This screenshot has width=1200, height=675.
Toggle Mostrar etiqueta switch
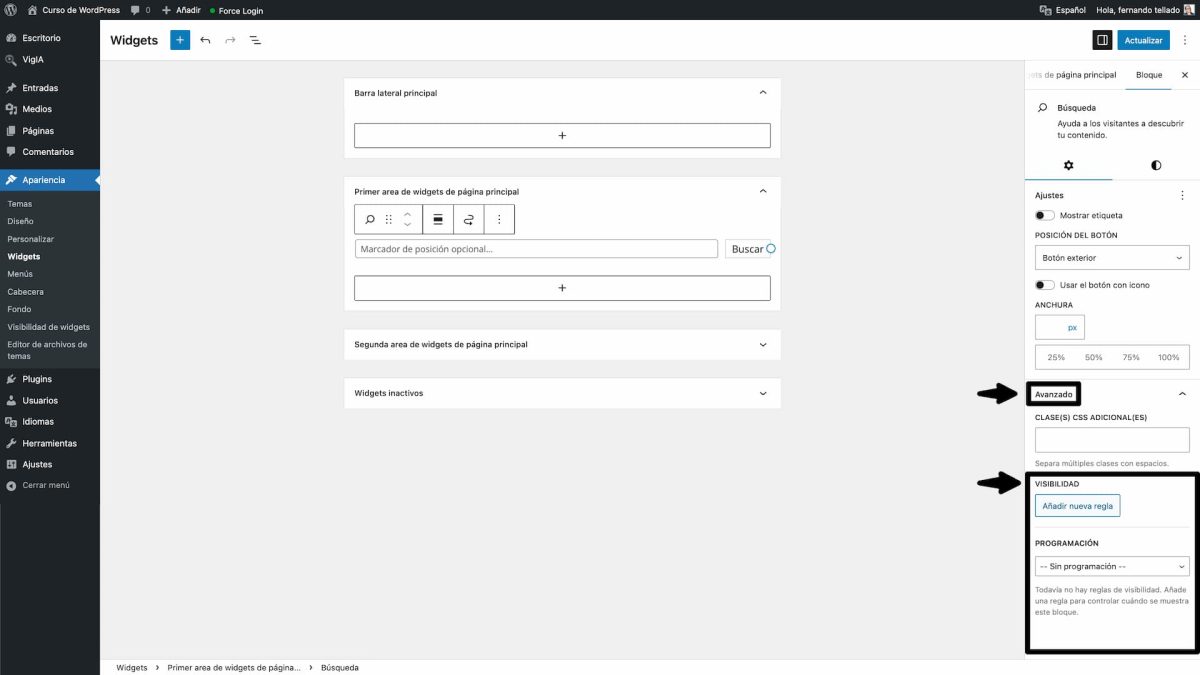point(1045,215)
